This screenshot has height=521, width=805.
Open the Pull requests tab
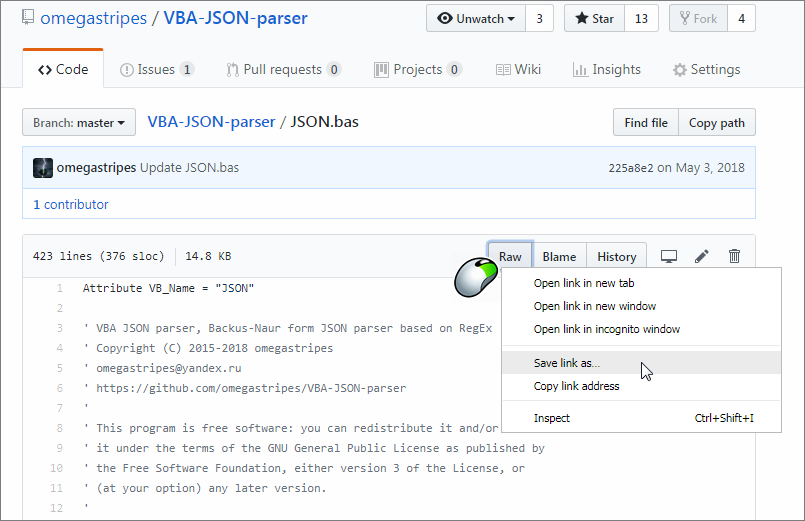(283, 69)
